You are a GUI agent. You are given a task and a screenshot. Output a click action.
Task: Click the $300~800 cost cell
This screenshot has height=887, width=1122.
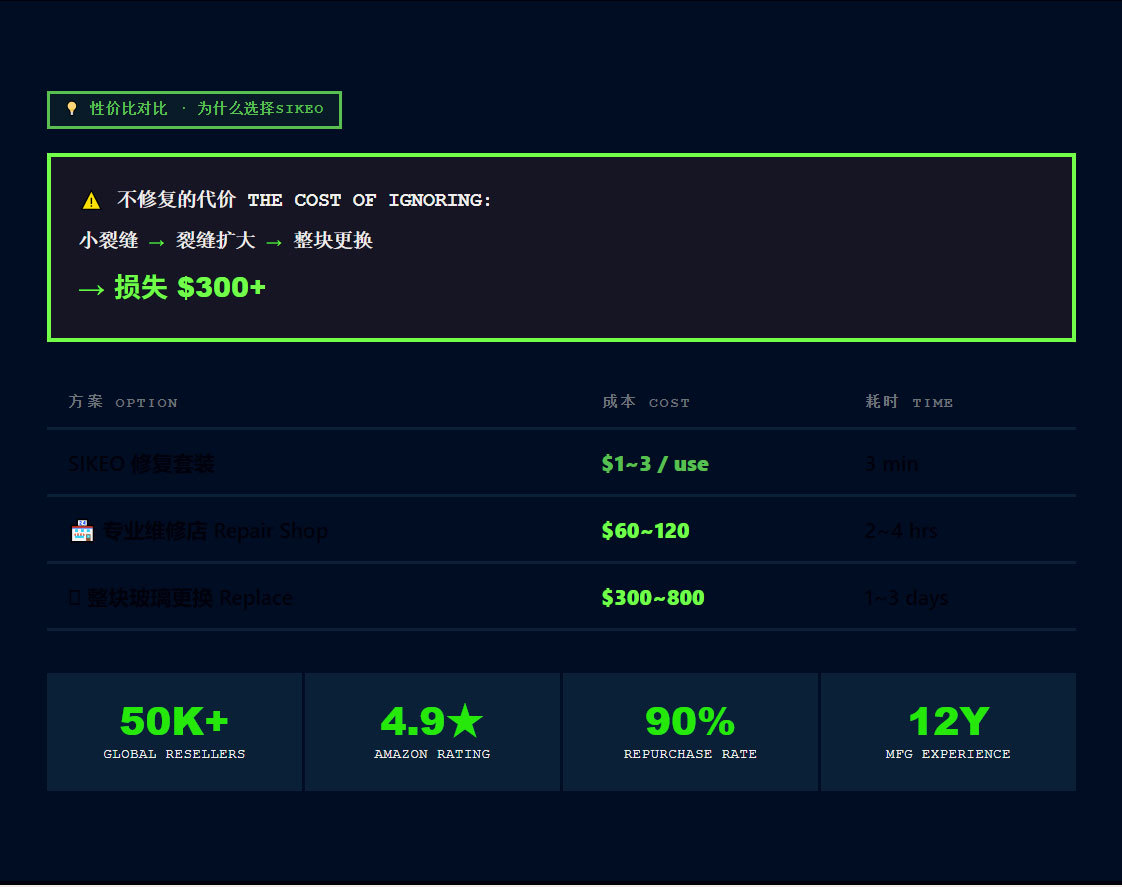653,597
